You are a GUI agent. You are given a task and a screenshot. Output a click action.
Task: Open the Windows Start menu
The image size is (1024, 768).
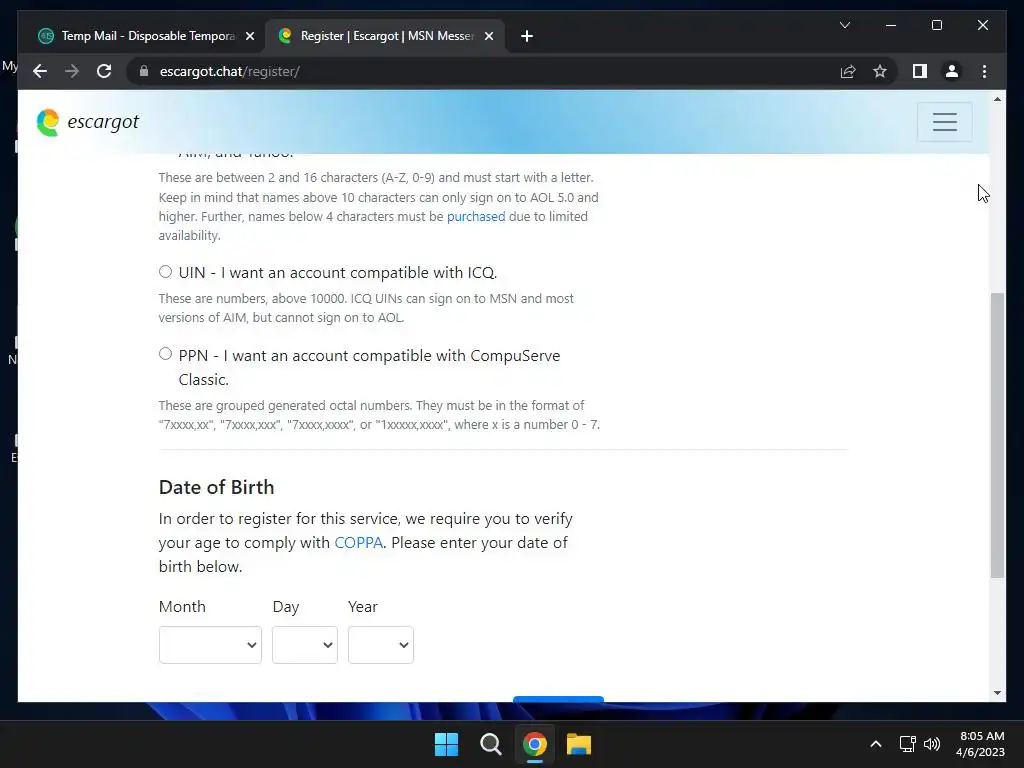click(447, 744)
